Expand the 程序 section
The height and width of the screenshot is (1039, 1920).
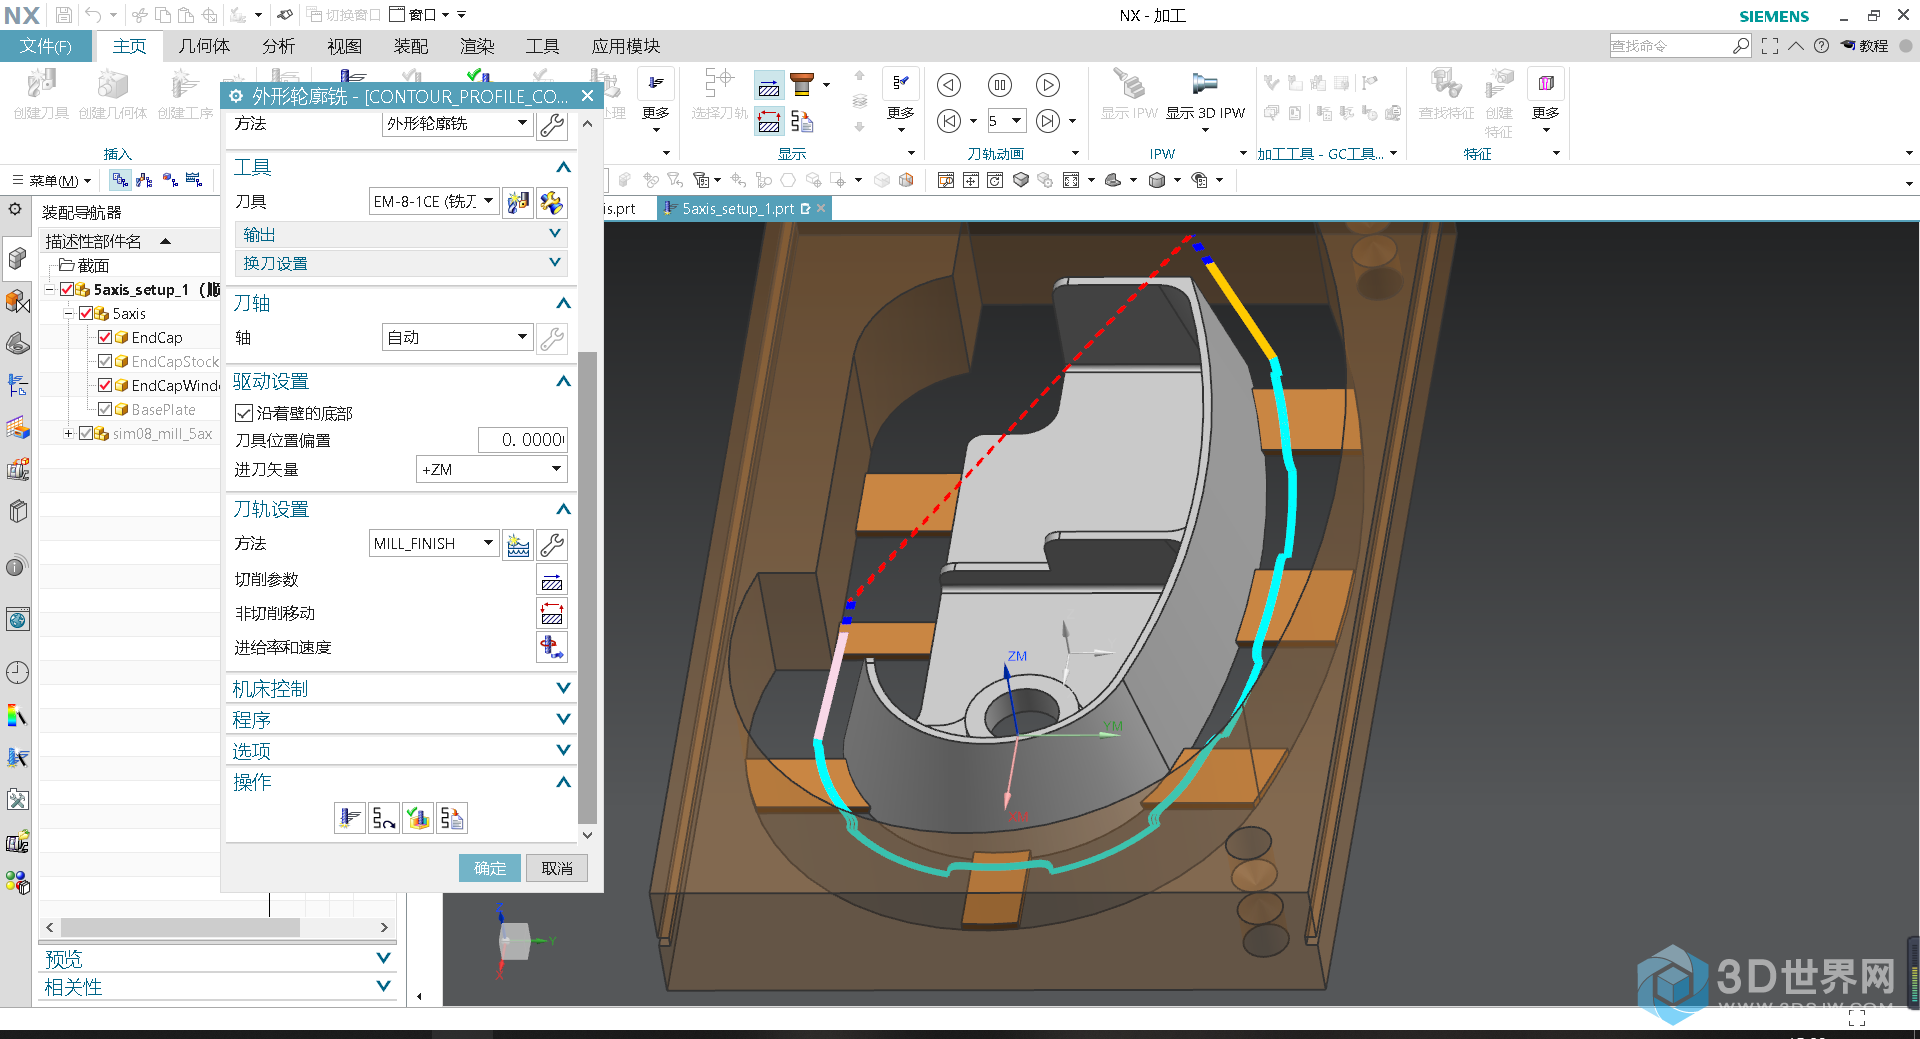402,720
